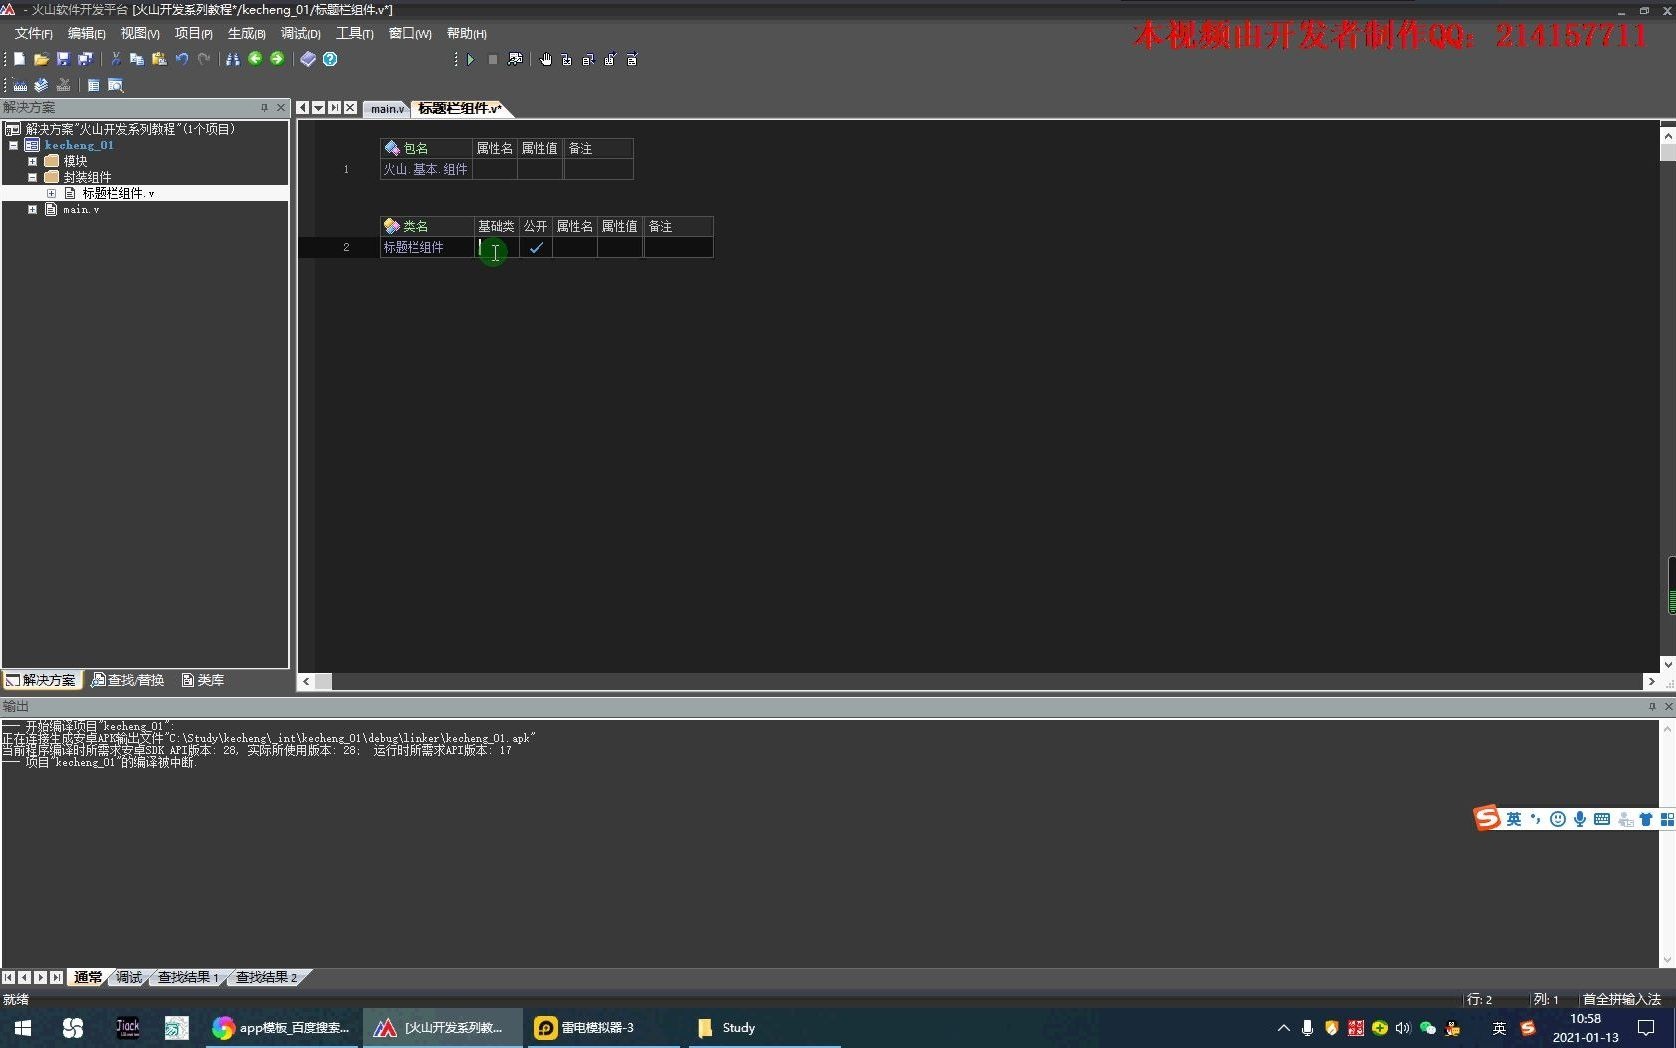Click the grey Stop debug square icon
The width and height of the screenshot is (1676, 1048).
coord(493,60)
